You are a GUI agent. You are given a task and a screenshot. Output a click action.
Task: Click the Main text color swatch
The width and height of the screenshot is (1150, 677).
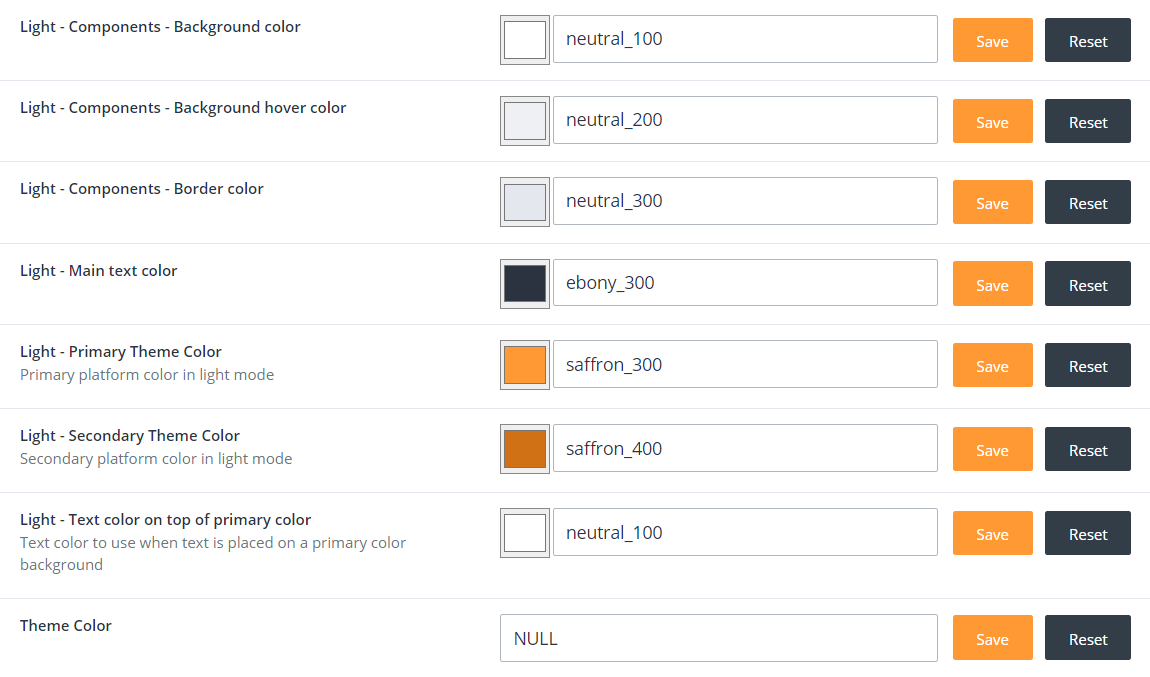tap(525, 284)
